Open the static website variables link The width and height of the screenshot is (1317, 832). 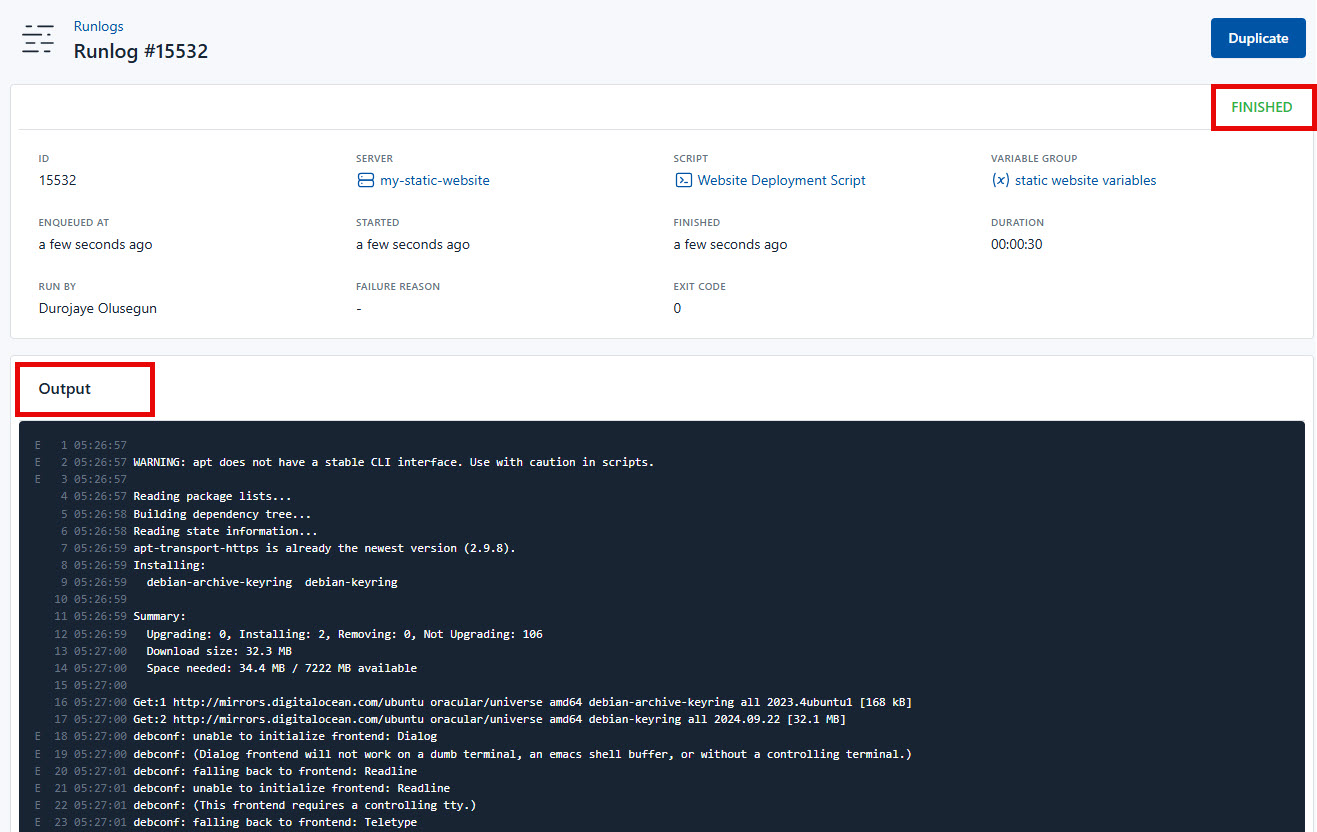1086,180
